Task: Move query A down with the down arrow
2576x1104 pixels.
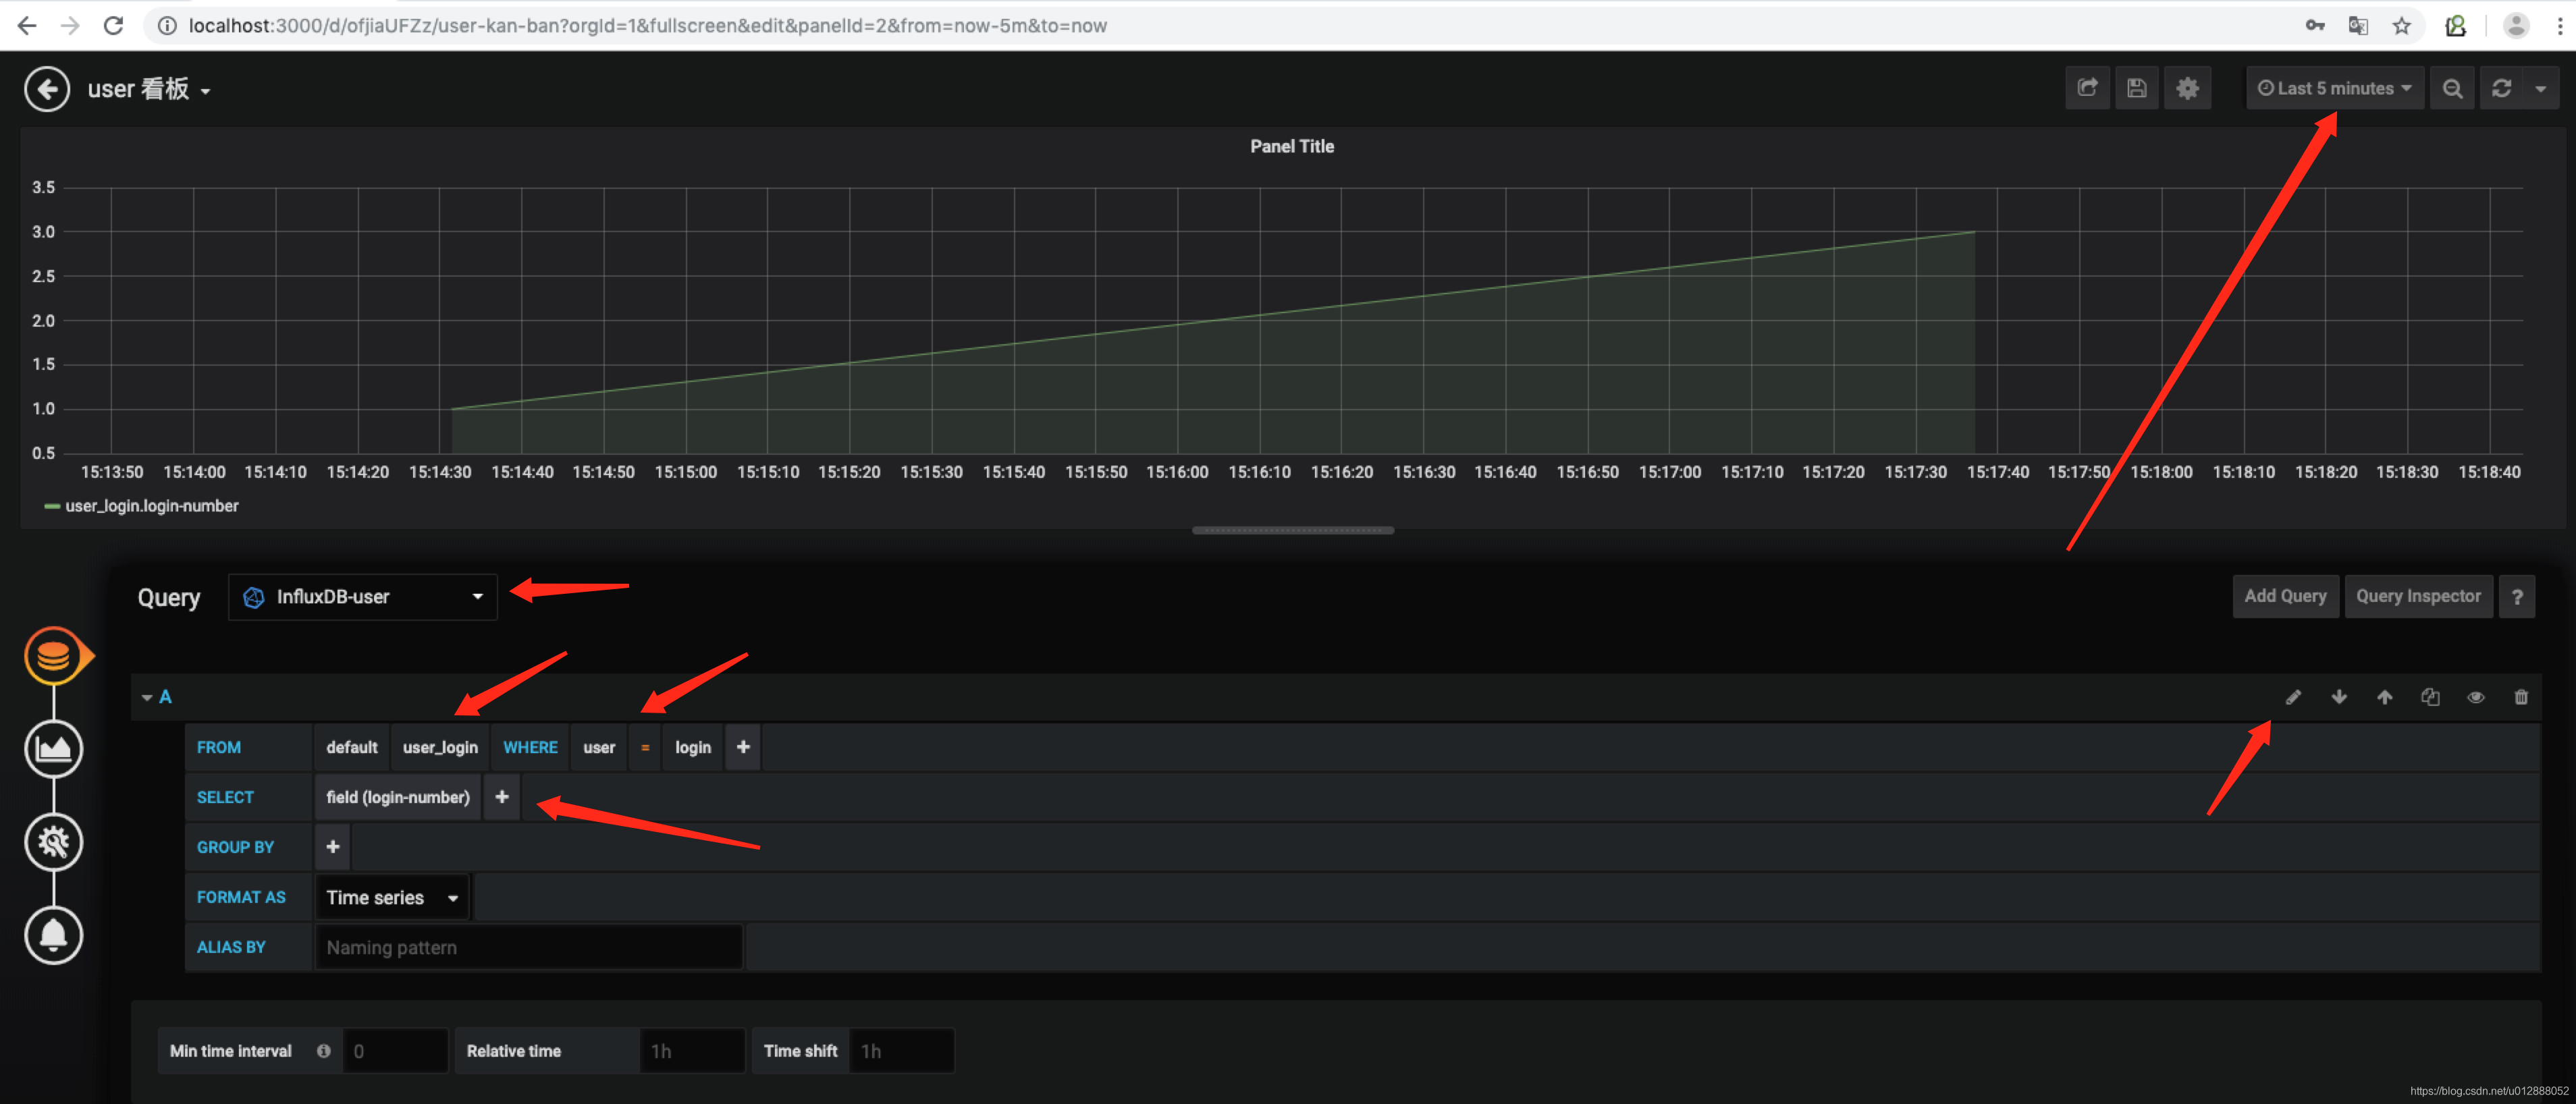Action: [2338, 697]
